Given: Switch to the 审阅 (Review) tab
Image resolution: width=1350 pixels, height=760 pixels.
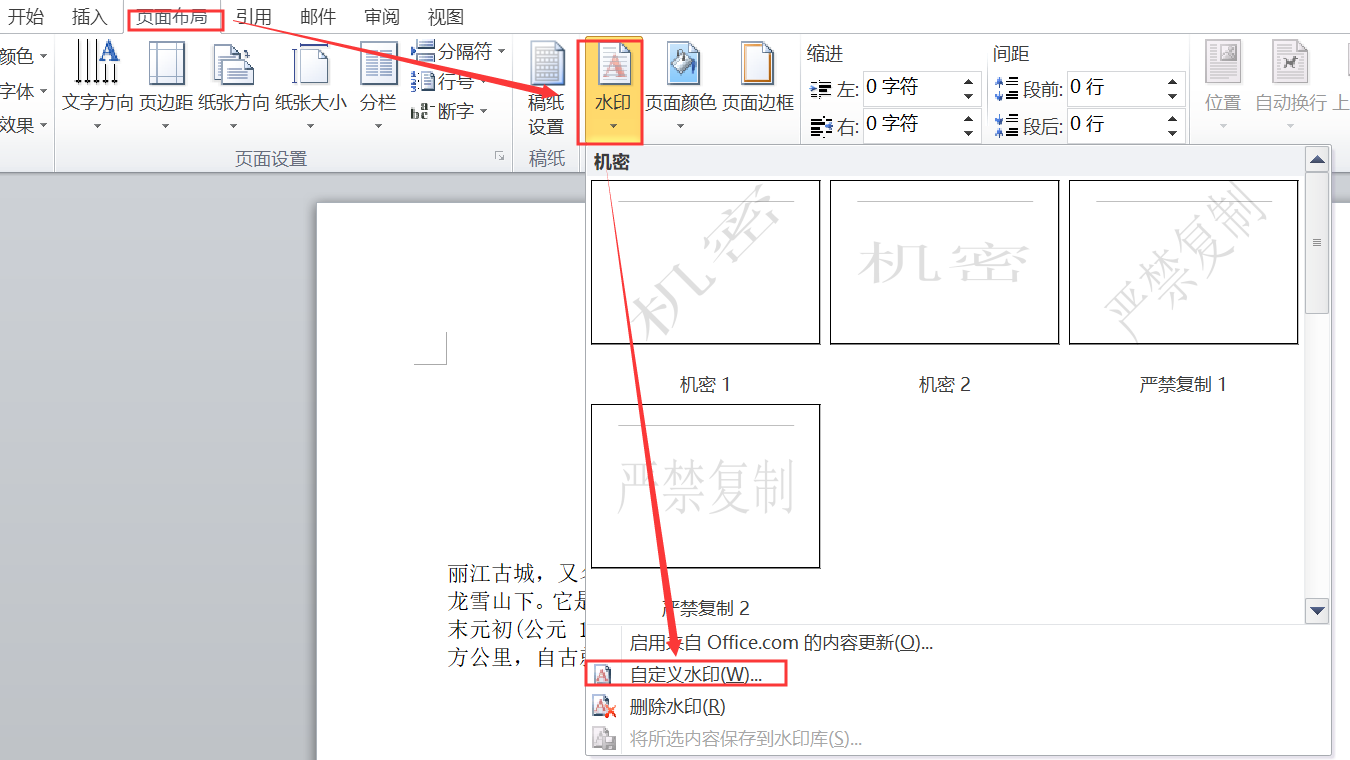Looking at the screenshot, I should pos(382,16).
